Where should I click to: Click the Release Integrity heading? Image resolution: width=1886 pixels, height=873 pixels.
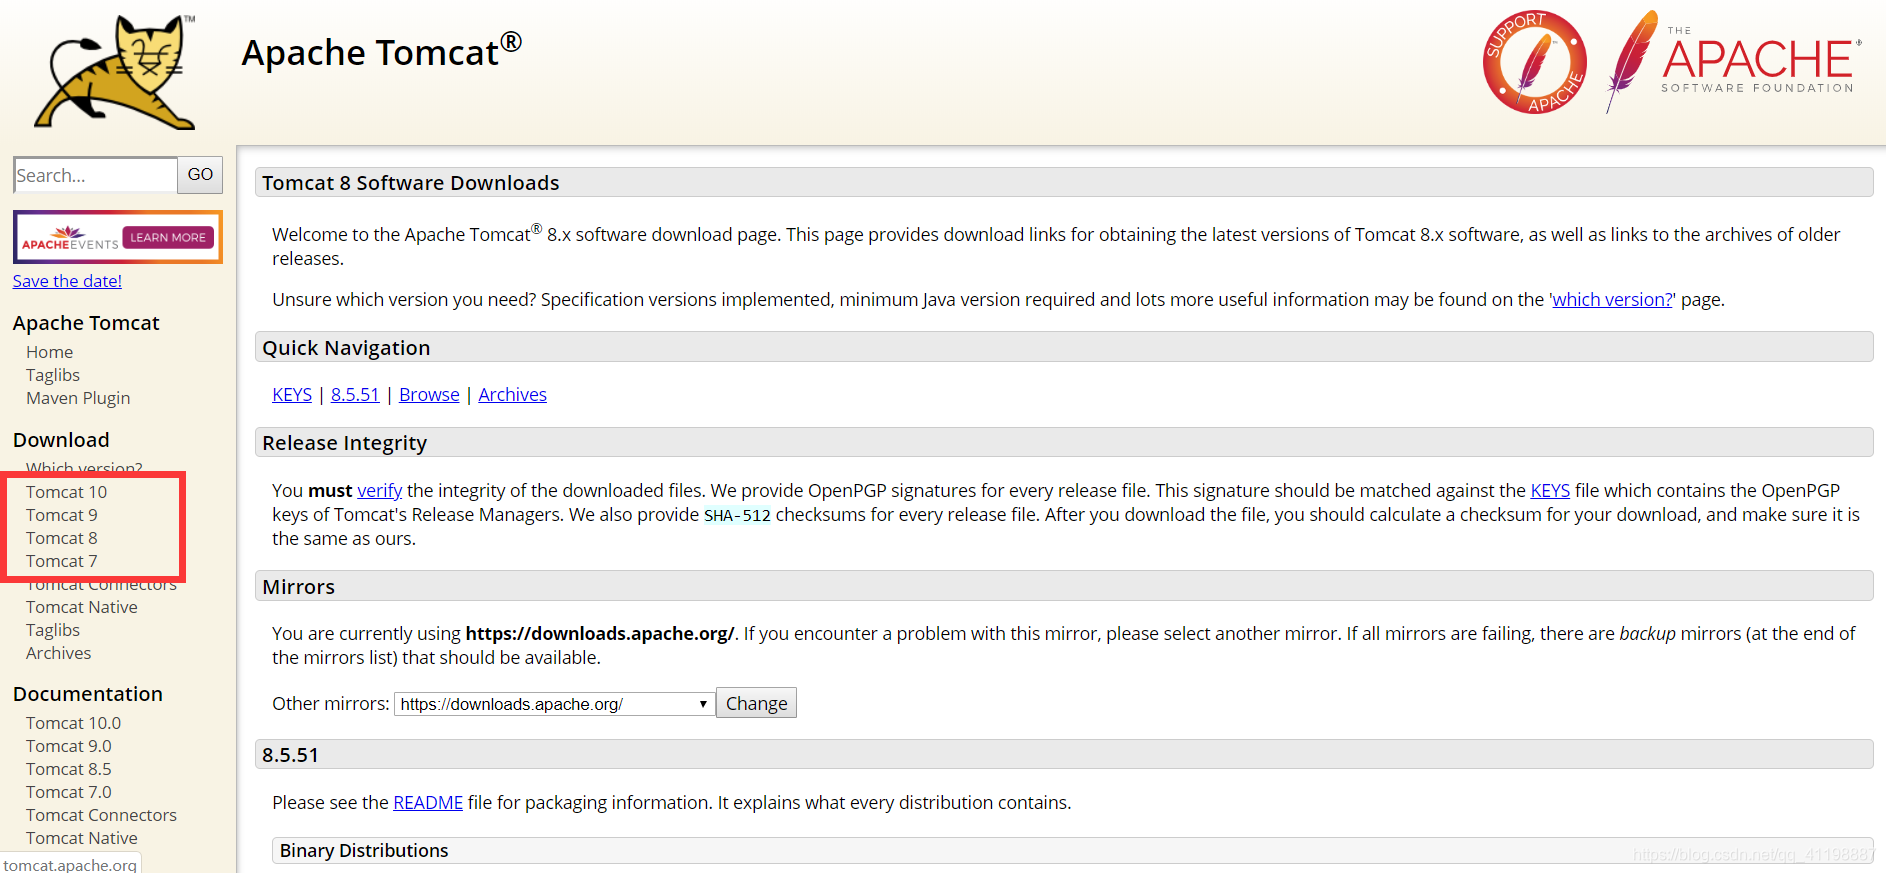pyautogui.click(x=344, y=443)
